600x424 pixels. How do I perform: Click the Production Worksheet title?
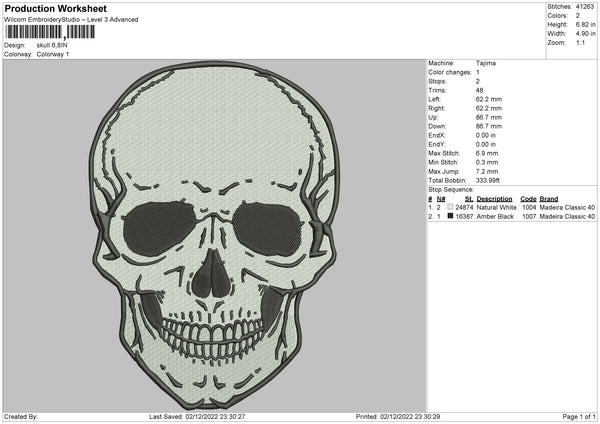click(54, 8)
